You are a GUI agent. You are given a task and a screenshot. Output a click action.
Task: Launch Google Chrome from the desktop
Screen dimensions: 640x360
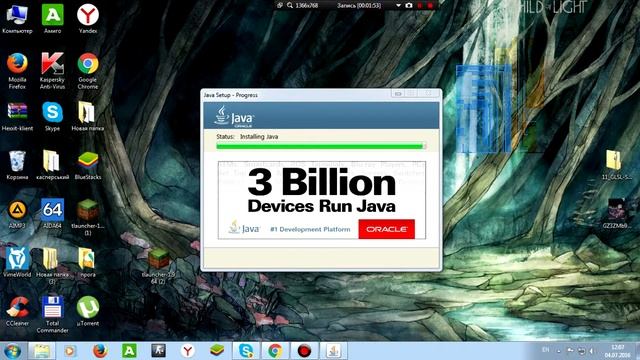coord(88,71)
